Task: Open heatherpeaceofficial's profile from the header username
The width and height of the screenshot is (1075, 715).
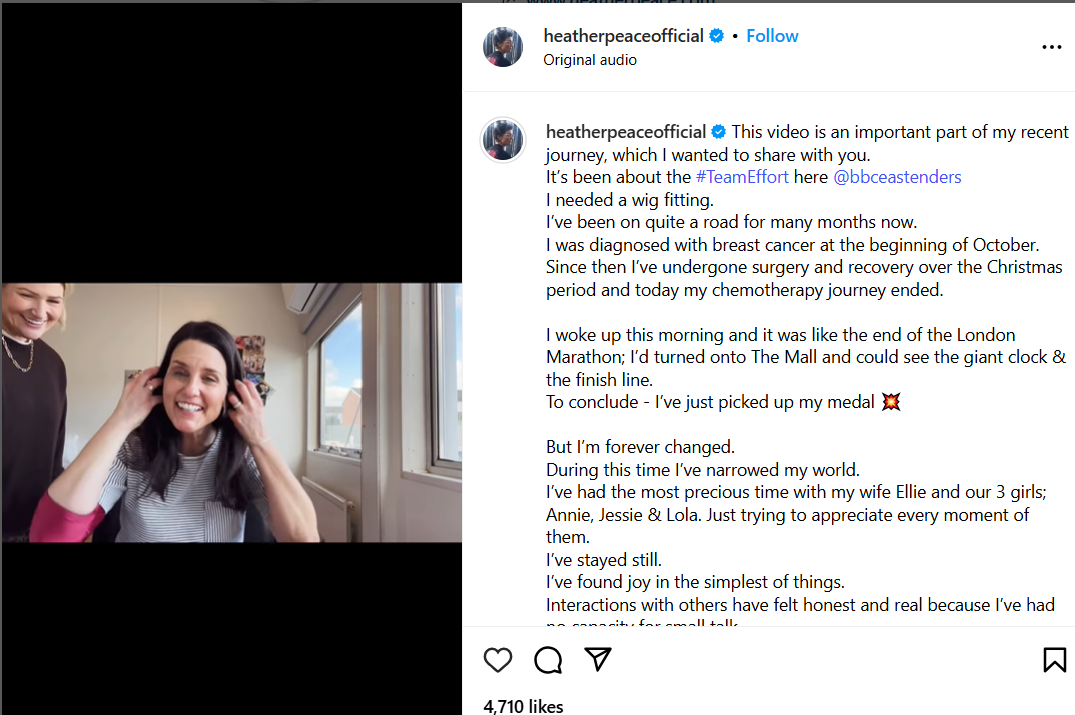Action: 623,35
